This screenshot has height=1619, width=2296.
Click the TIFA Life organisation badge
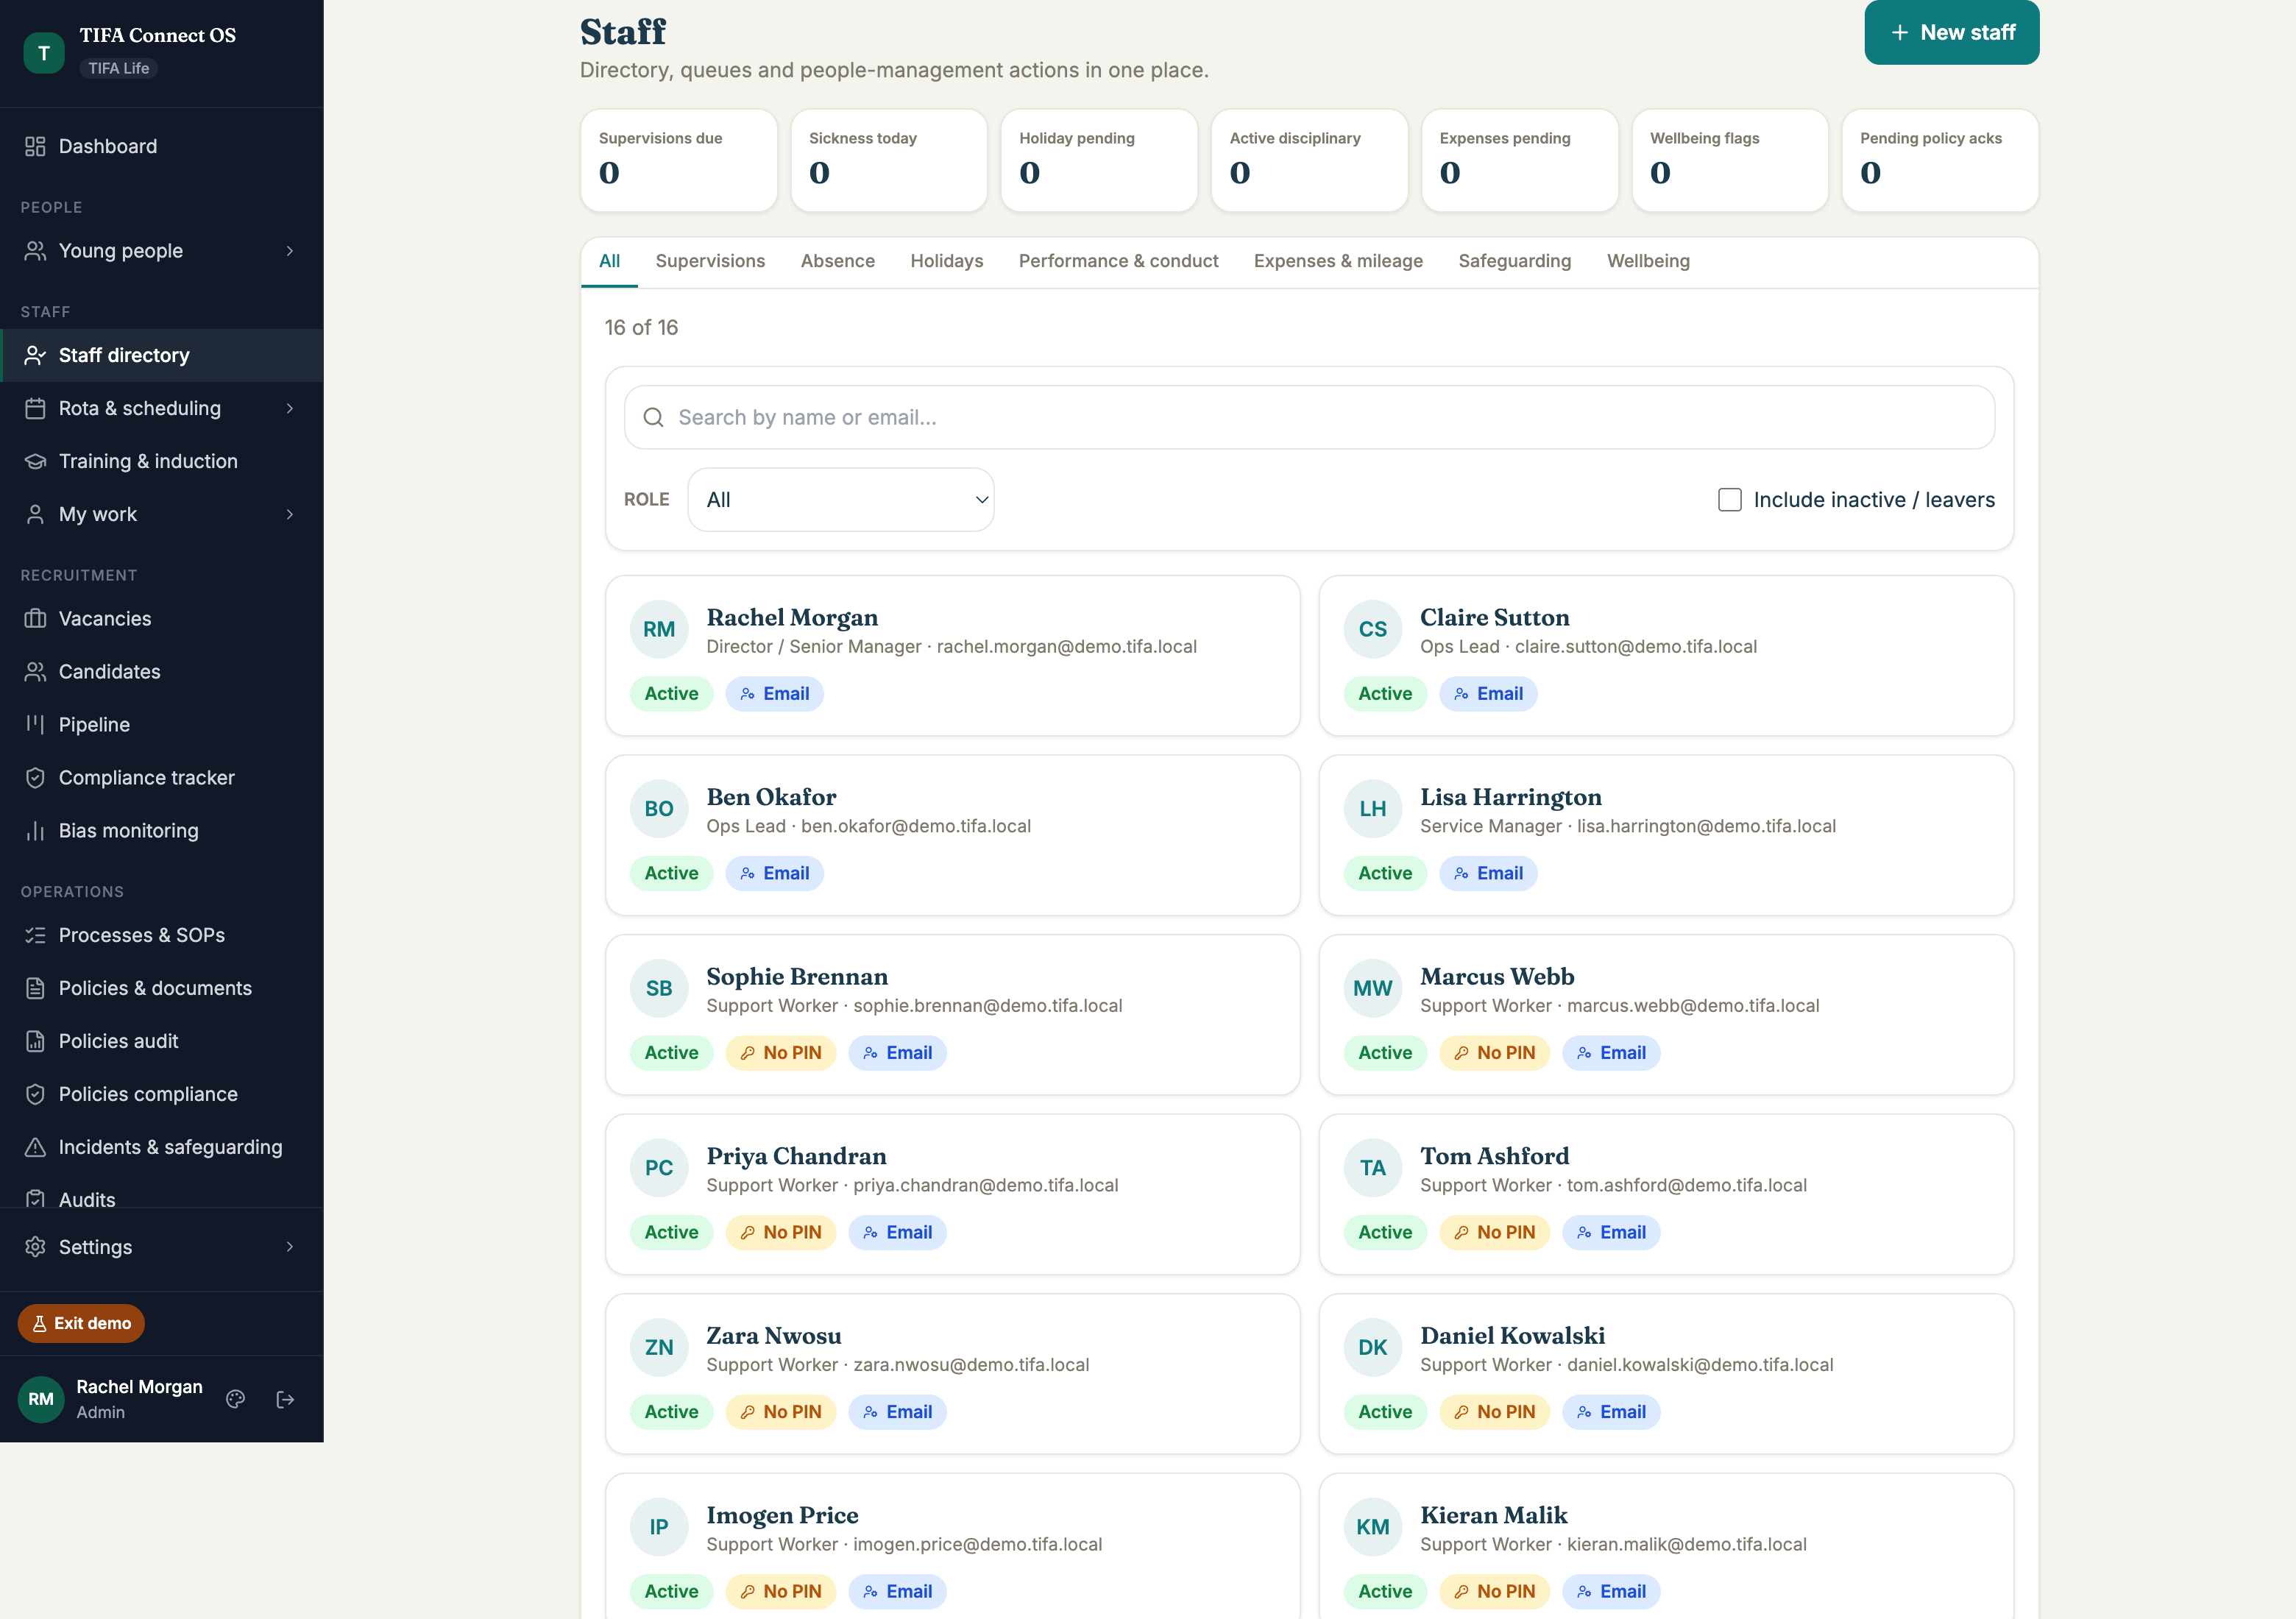click(119, 68)
